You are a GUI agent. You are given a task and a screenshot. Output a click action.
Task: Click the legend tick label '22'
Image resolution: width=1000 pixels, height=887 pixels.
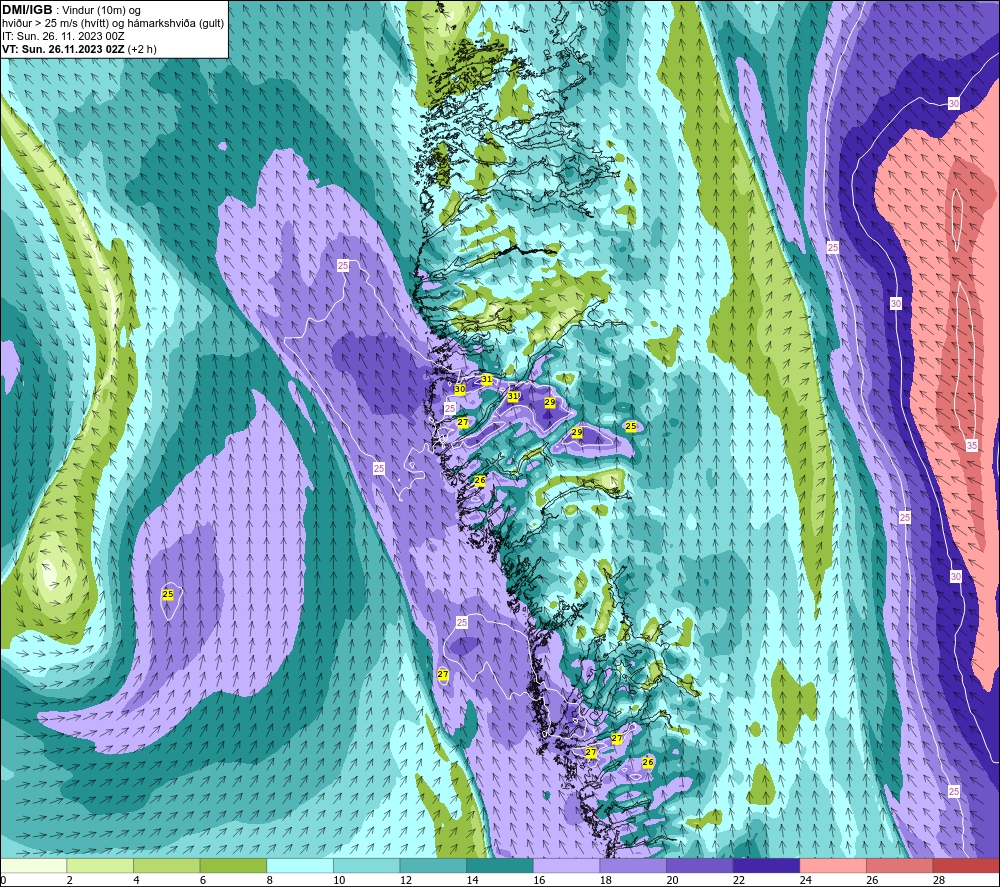(x=739, y=880)
